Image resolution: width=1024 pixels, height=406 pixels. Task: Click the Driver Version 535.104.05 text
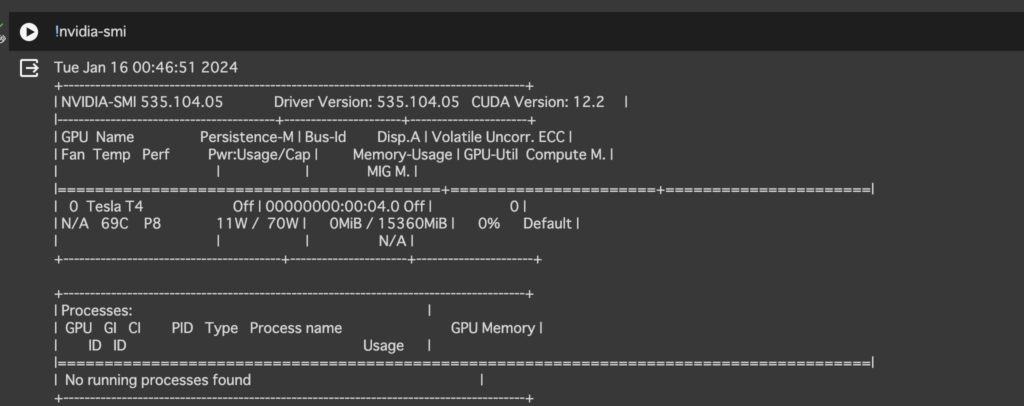[366, 102]
